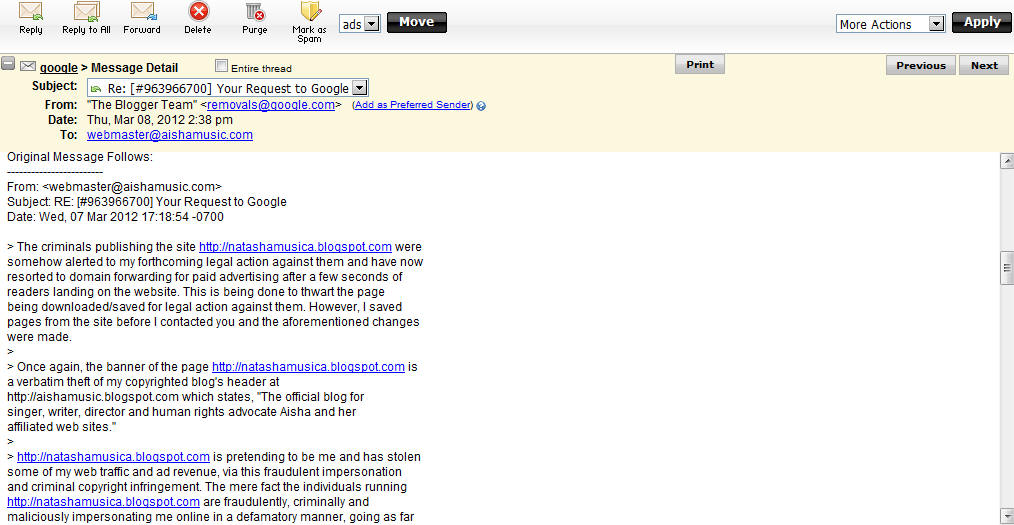Click scrollbar down arrow of message body

[x=1007, y=515]
